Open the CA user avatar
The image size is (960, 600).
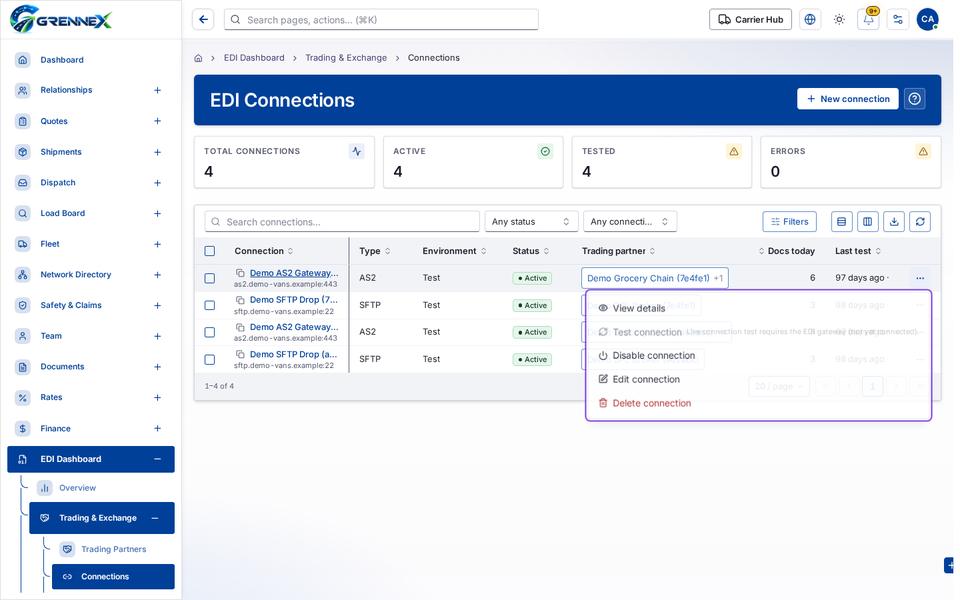(928, 20)
